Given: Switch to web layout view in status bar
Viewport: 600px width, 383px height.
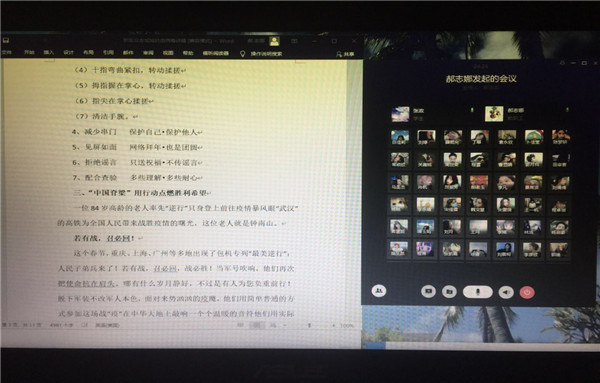Looking at the screenshot, I should pyautogui.click(x=273, y=325).
